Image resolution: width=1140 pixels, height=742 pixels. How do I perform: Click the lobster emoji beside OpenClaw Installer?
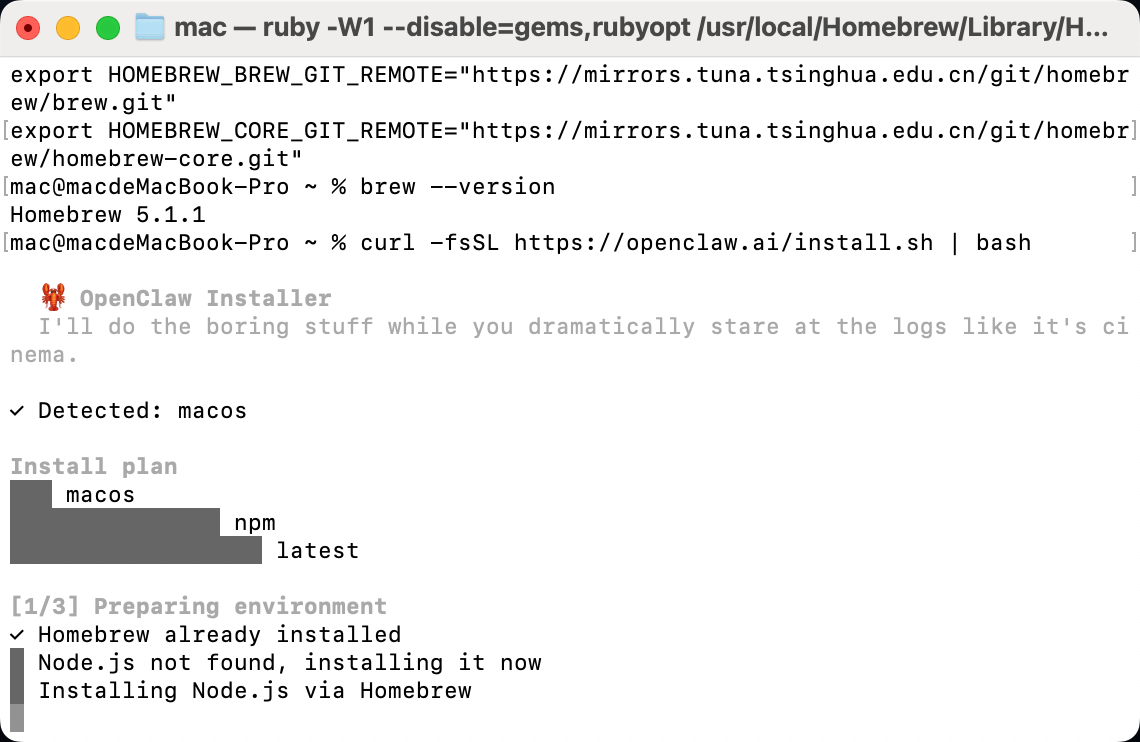coord(53,297)
